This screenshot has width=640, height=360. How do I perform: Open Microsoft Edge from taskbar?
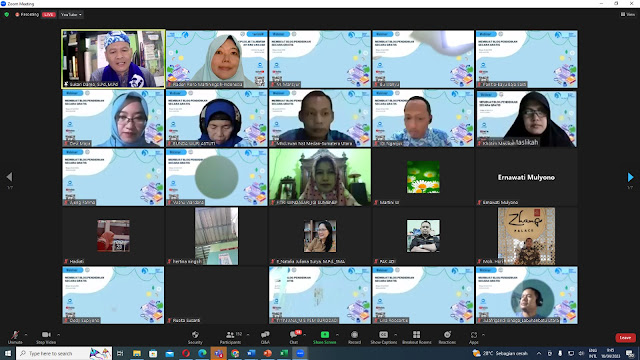pyautogui.click(x=202, y=353)
